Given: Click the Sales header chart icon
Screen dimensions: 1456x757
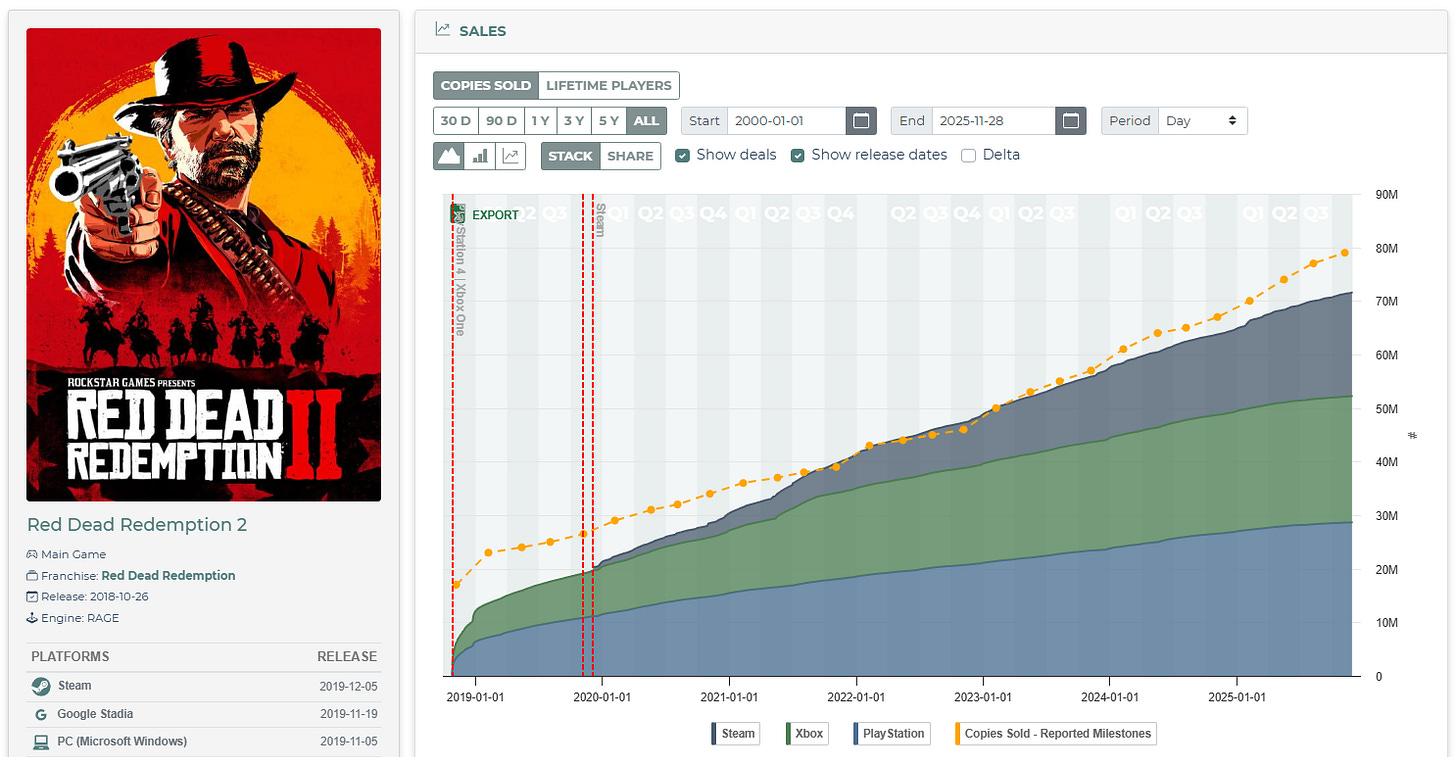Looking at the screenshot, I should point(443,30).
